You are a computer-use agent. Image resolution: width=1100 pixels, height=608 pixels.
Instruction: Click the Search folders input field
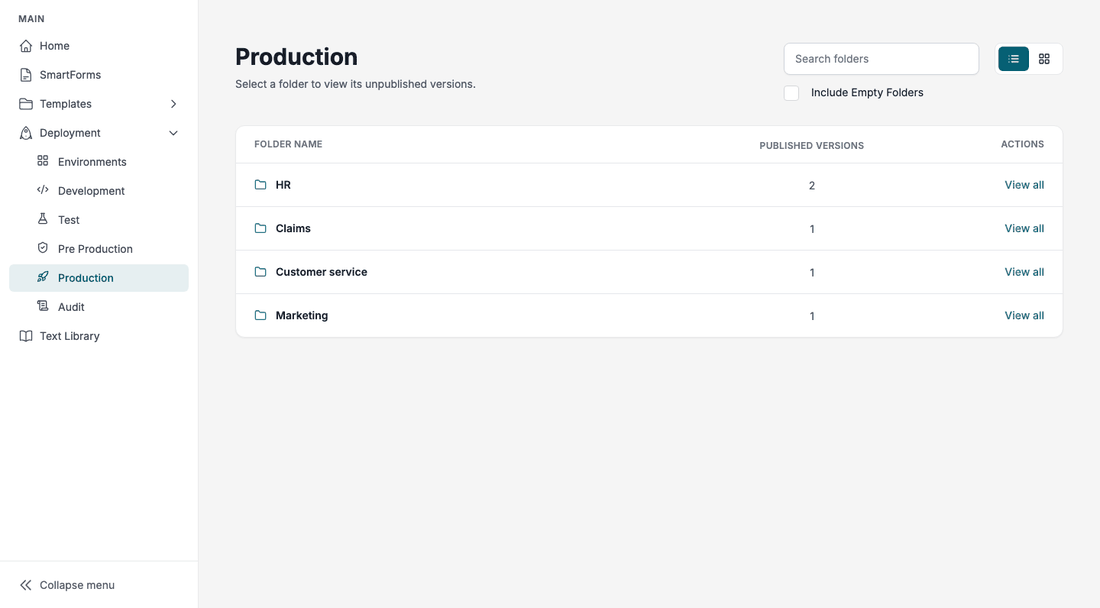pyautogui.click(x=881, y=59)
